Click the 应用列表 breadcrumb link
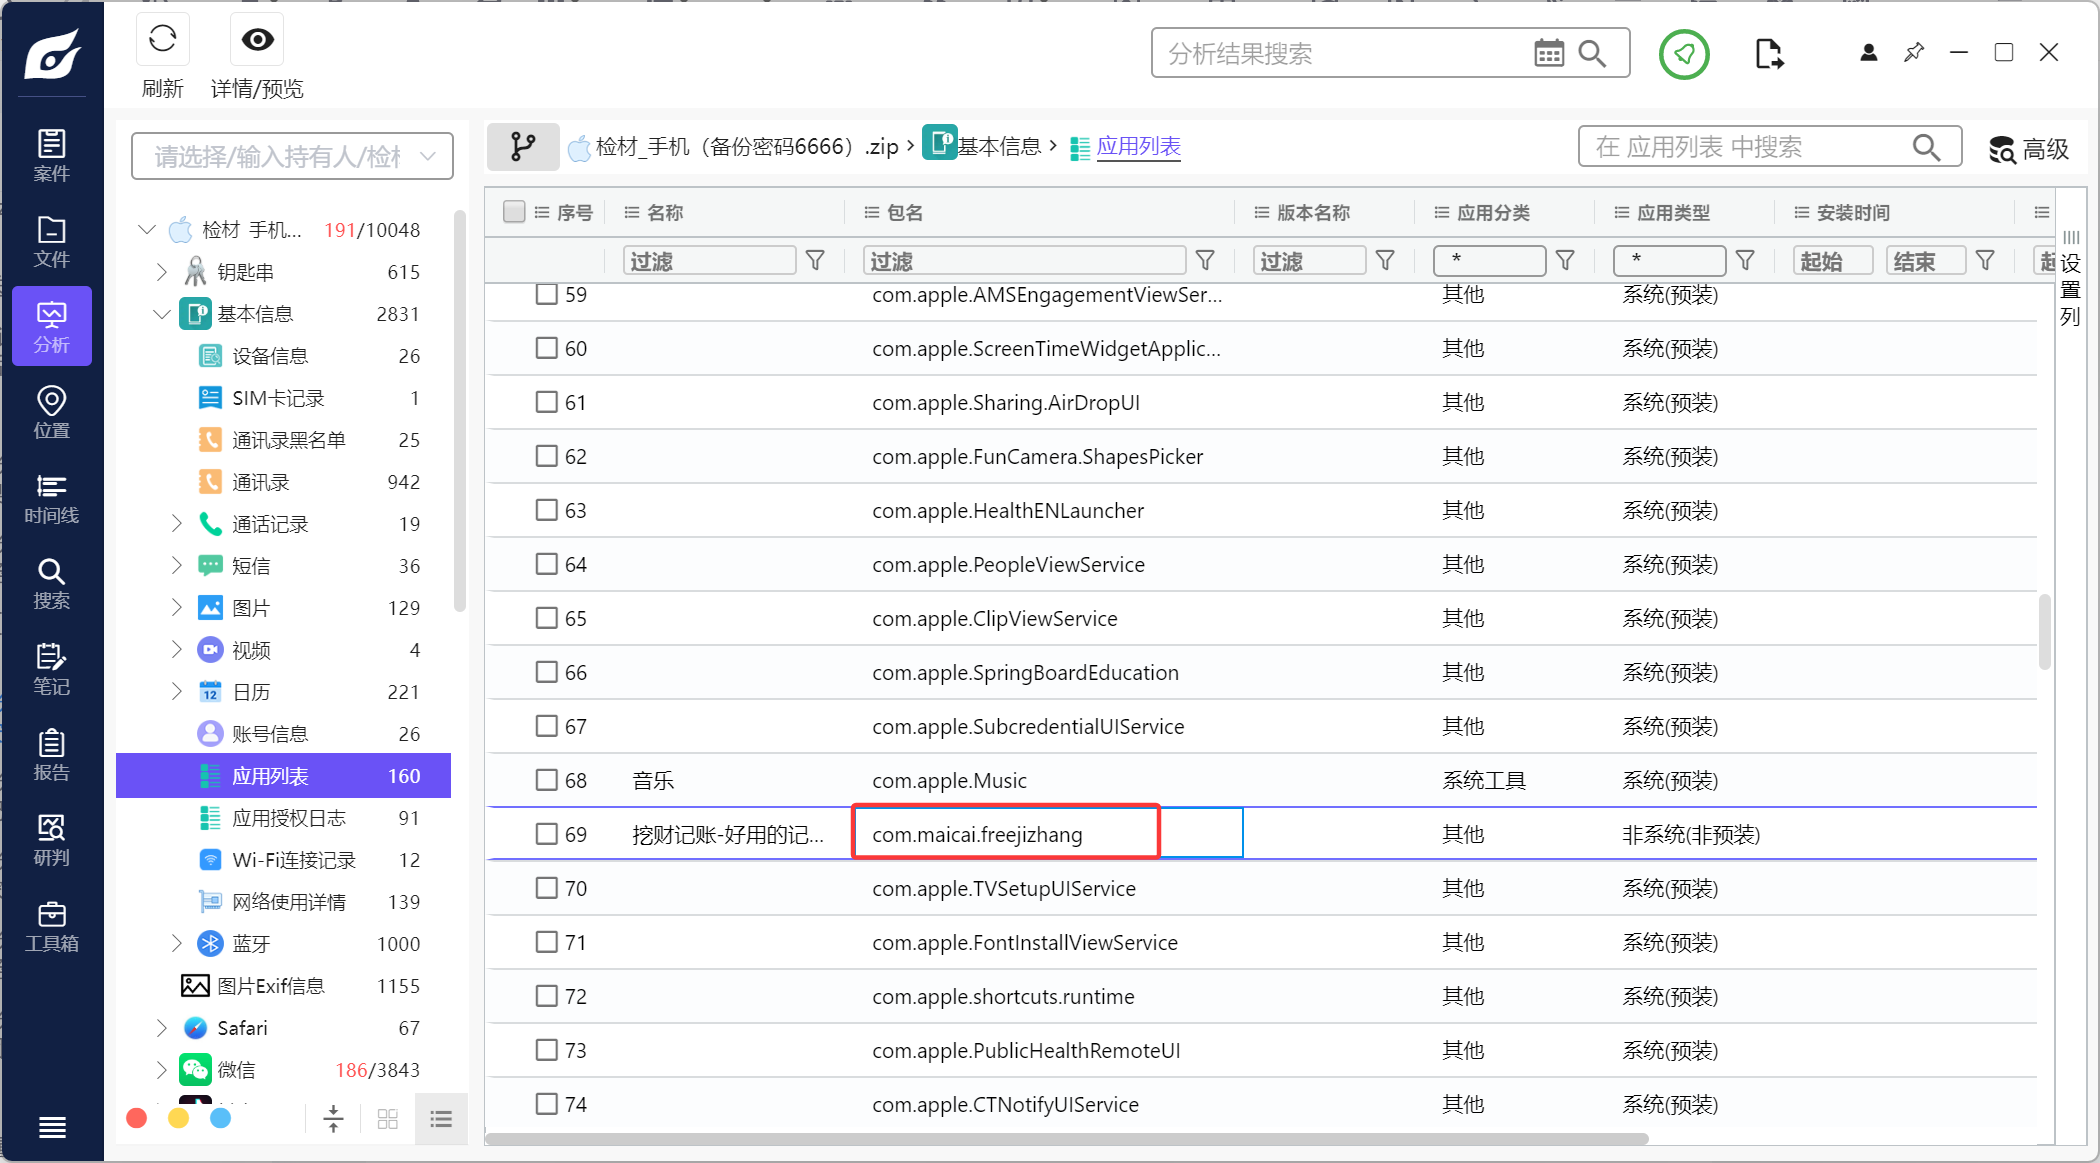The width and height of the screenshot is (2100, 1163). pyautogui.click(x=1138, y=147)
